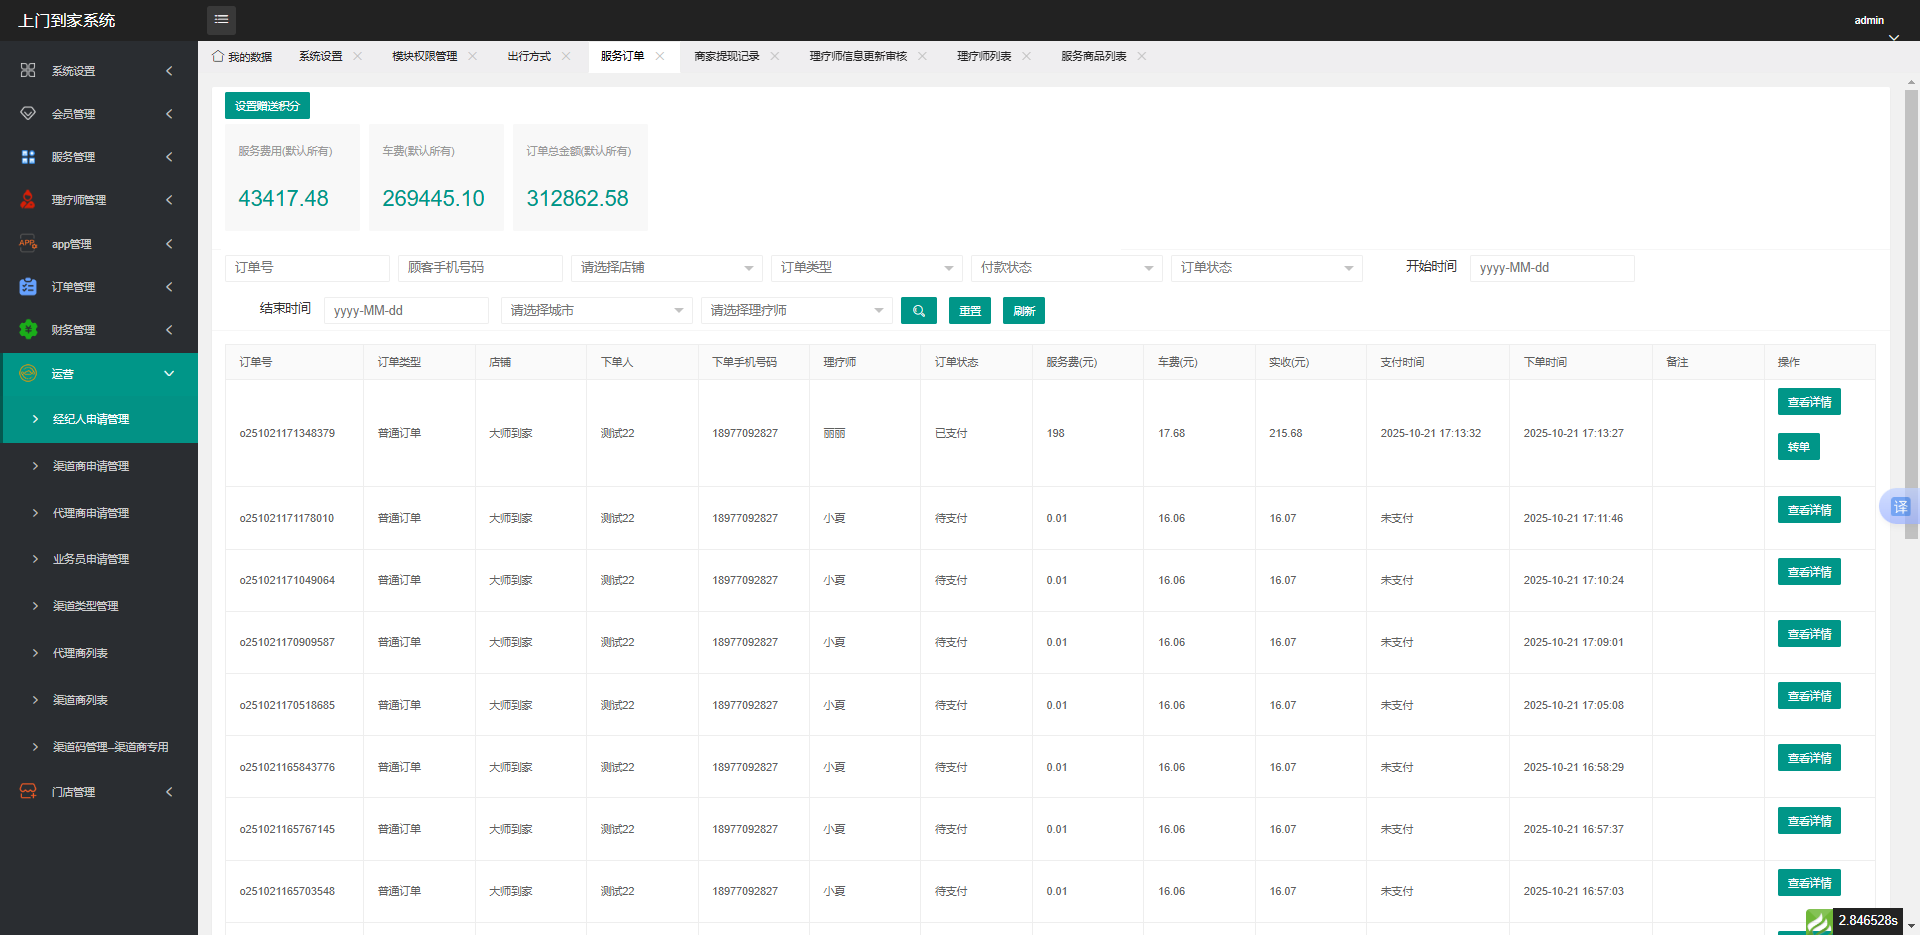
Task: Click the floating translate icon
Action: point(1899,507)
